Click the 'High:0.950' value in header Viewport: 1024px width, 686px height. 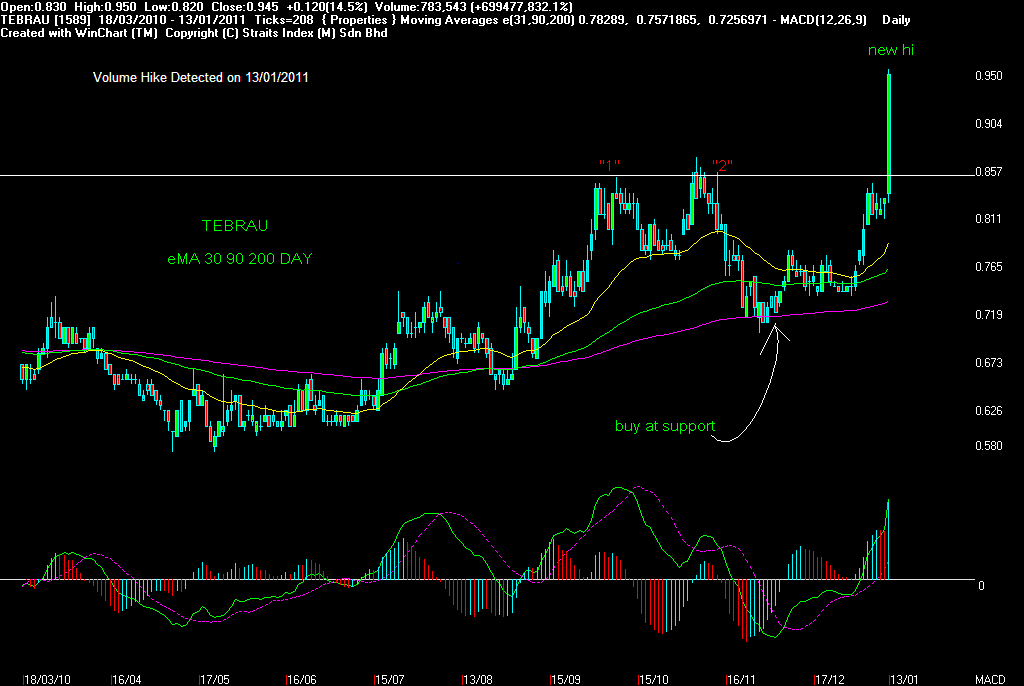click(x=105, y=7)
